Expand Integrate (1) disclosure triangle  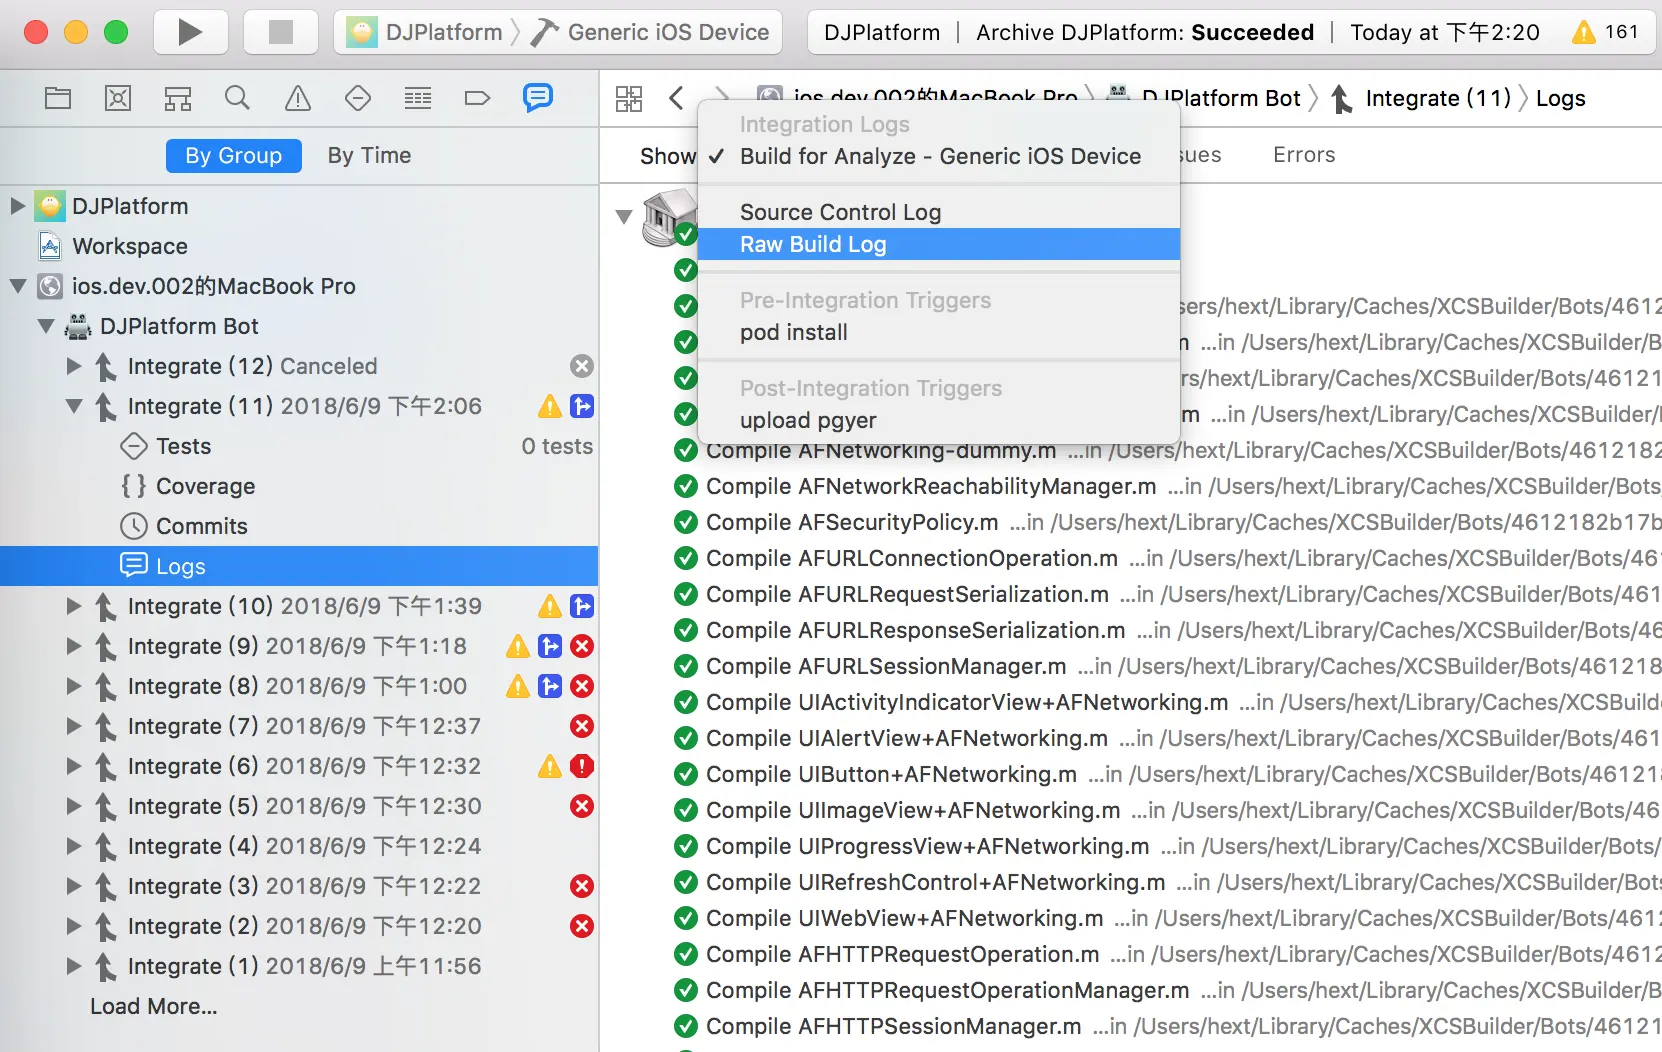coord(73,966)
